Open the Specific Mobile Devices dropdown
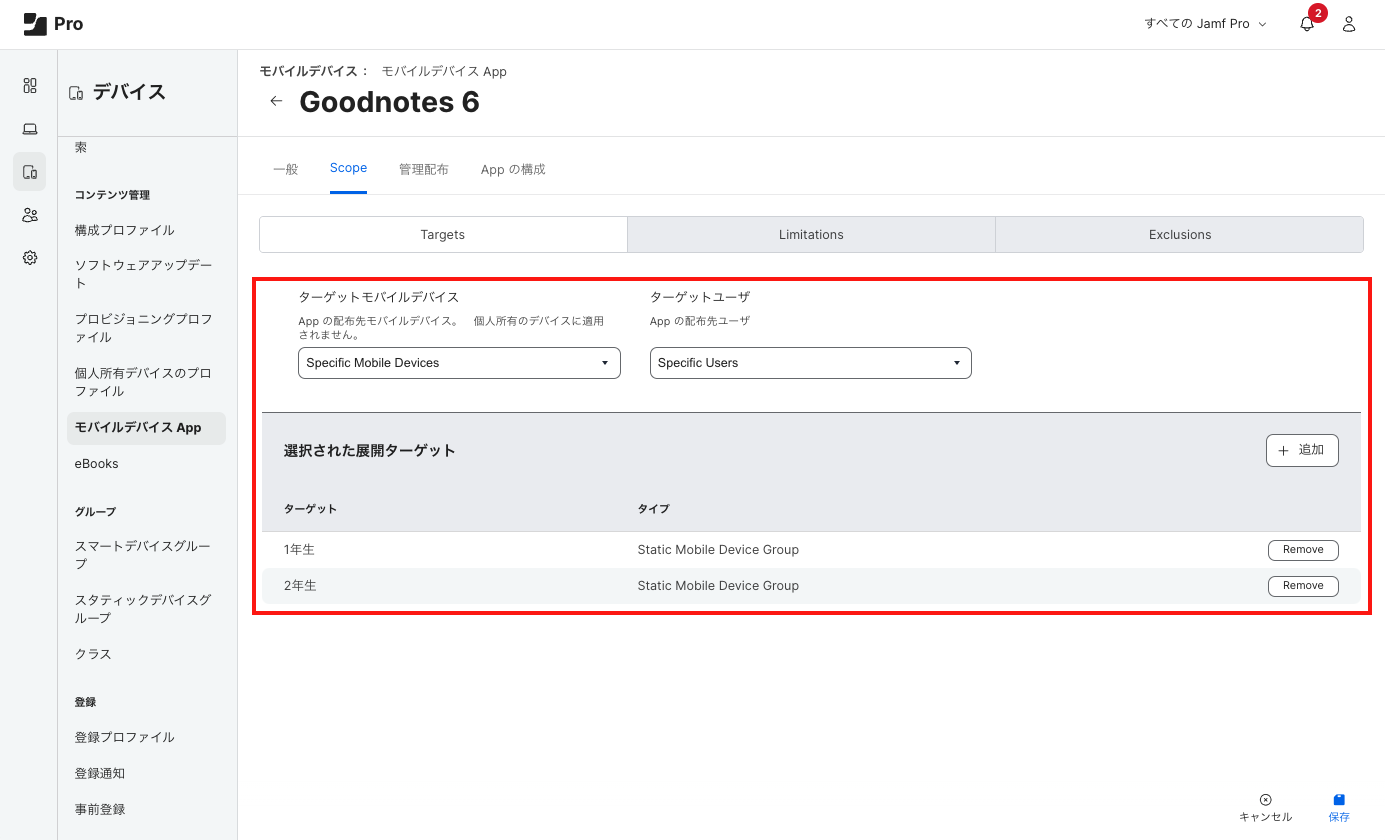Image resolution: width=1385 pixels, height=840 pixels. (x=459, y=363)
